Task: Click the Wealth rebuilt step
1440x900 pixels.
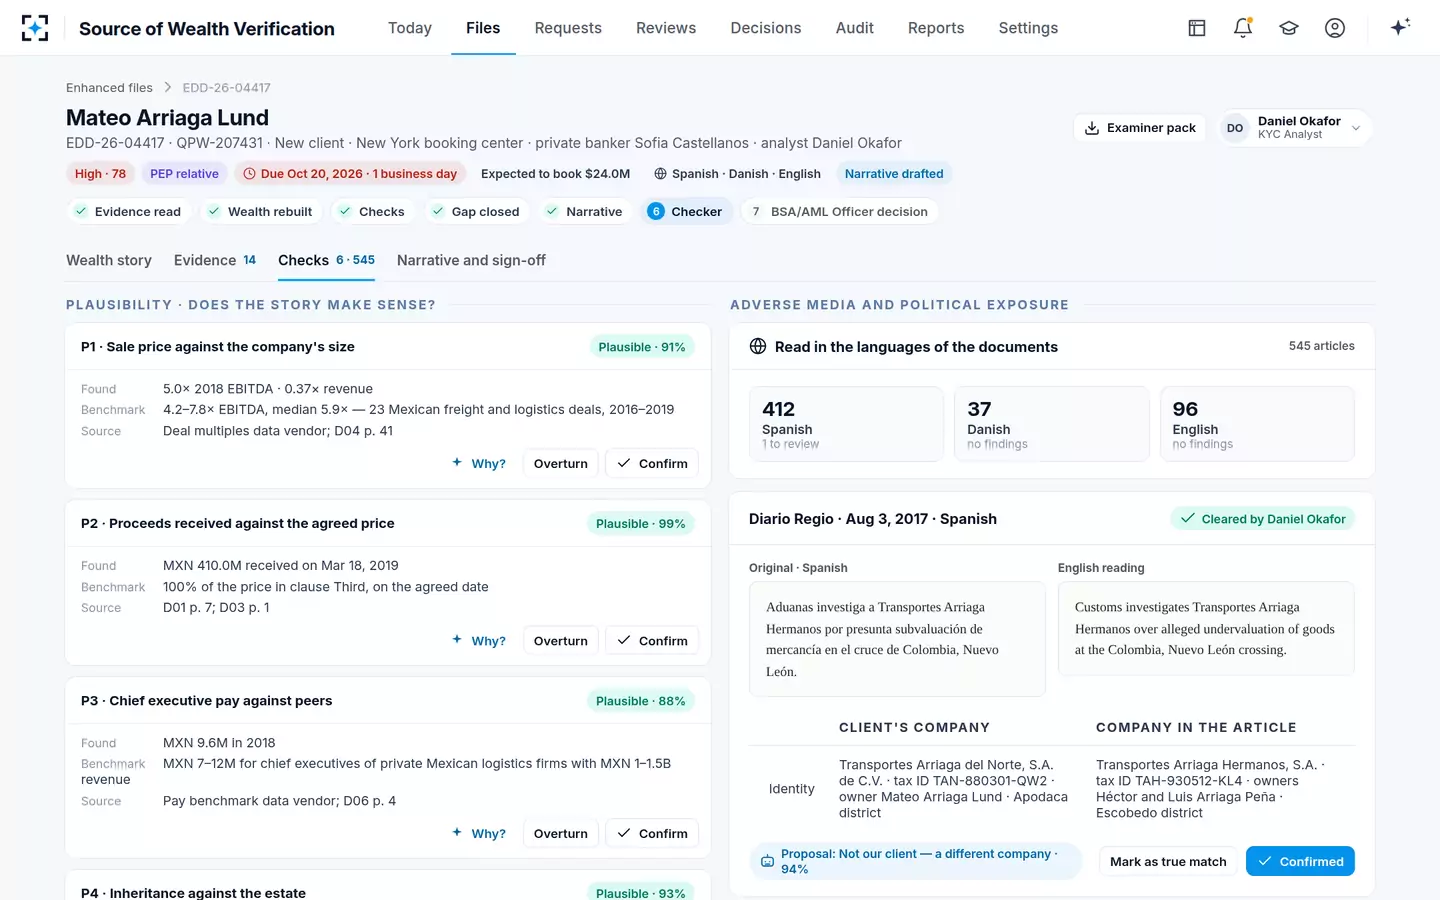Action: (260, 211)
